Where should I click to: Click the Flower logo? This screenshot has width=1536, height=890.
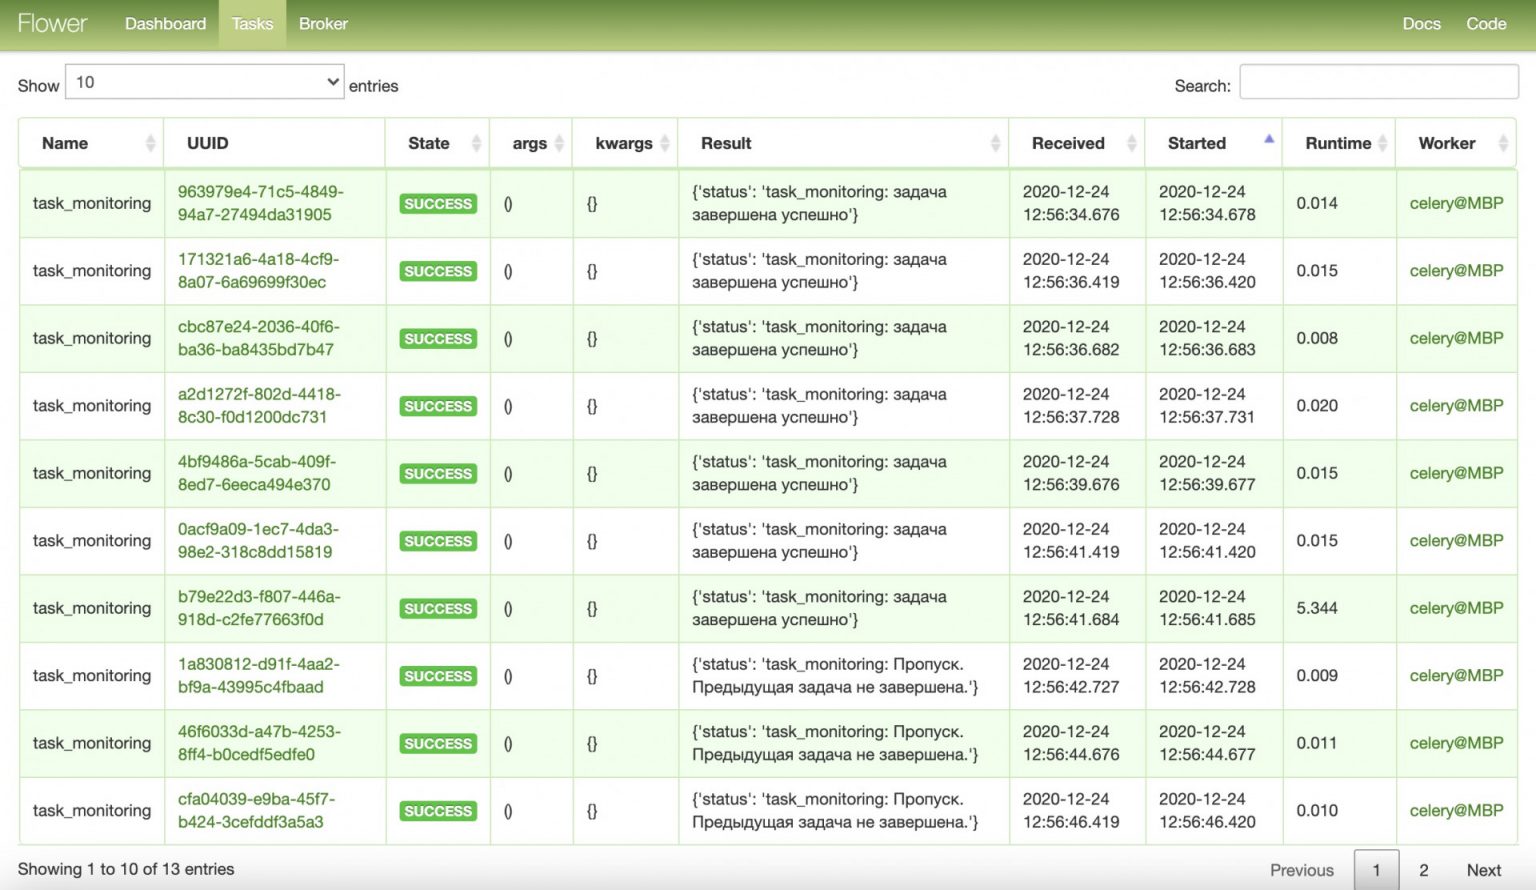pos(53,24)
